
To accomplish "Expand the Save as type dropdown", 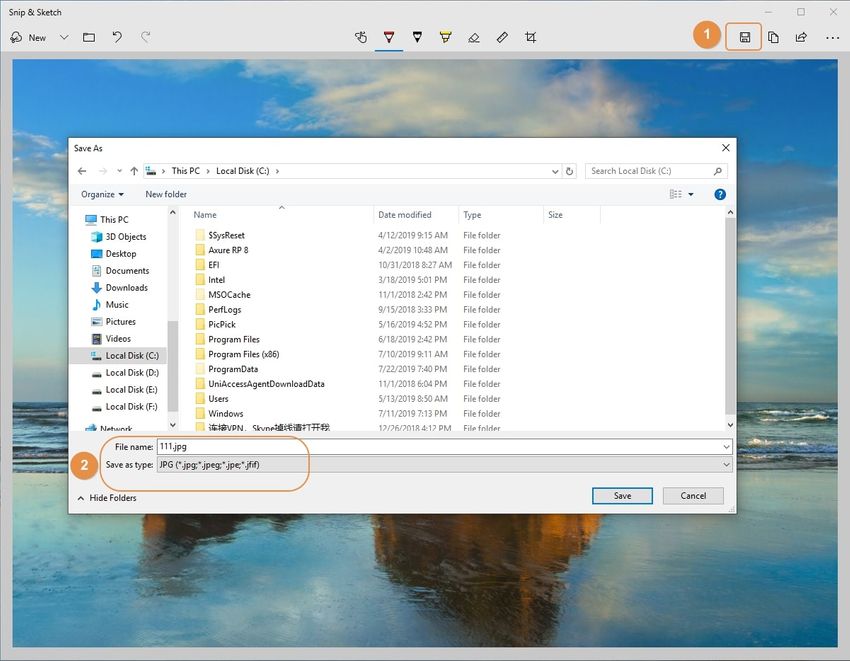I will (x=727, y=465).
